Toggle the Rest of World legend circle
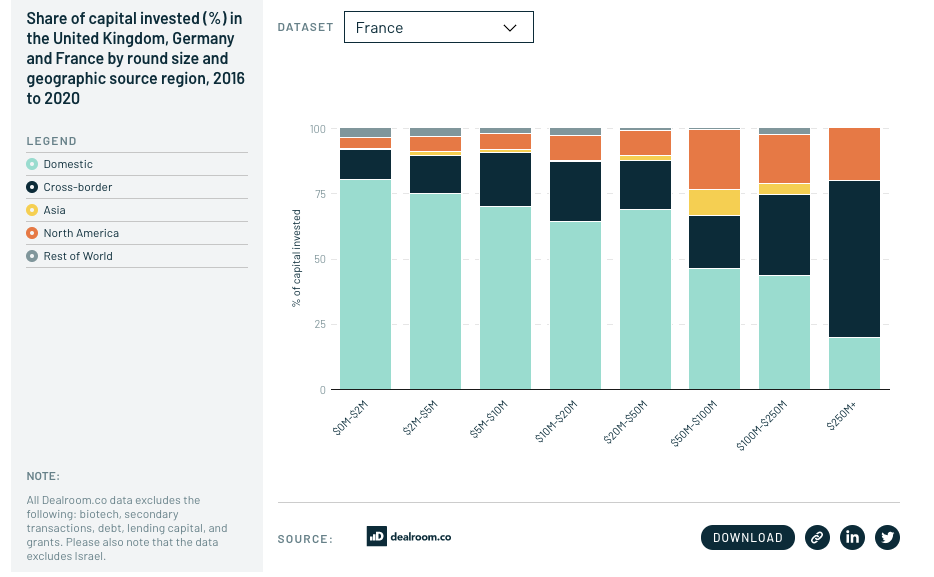This screenshot has height=577, width=934. point(32,256)
